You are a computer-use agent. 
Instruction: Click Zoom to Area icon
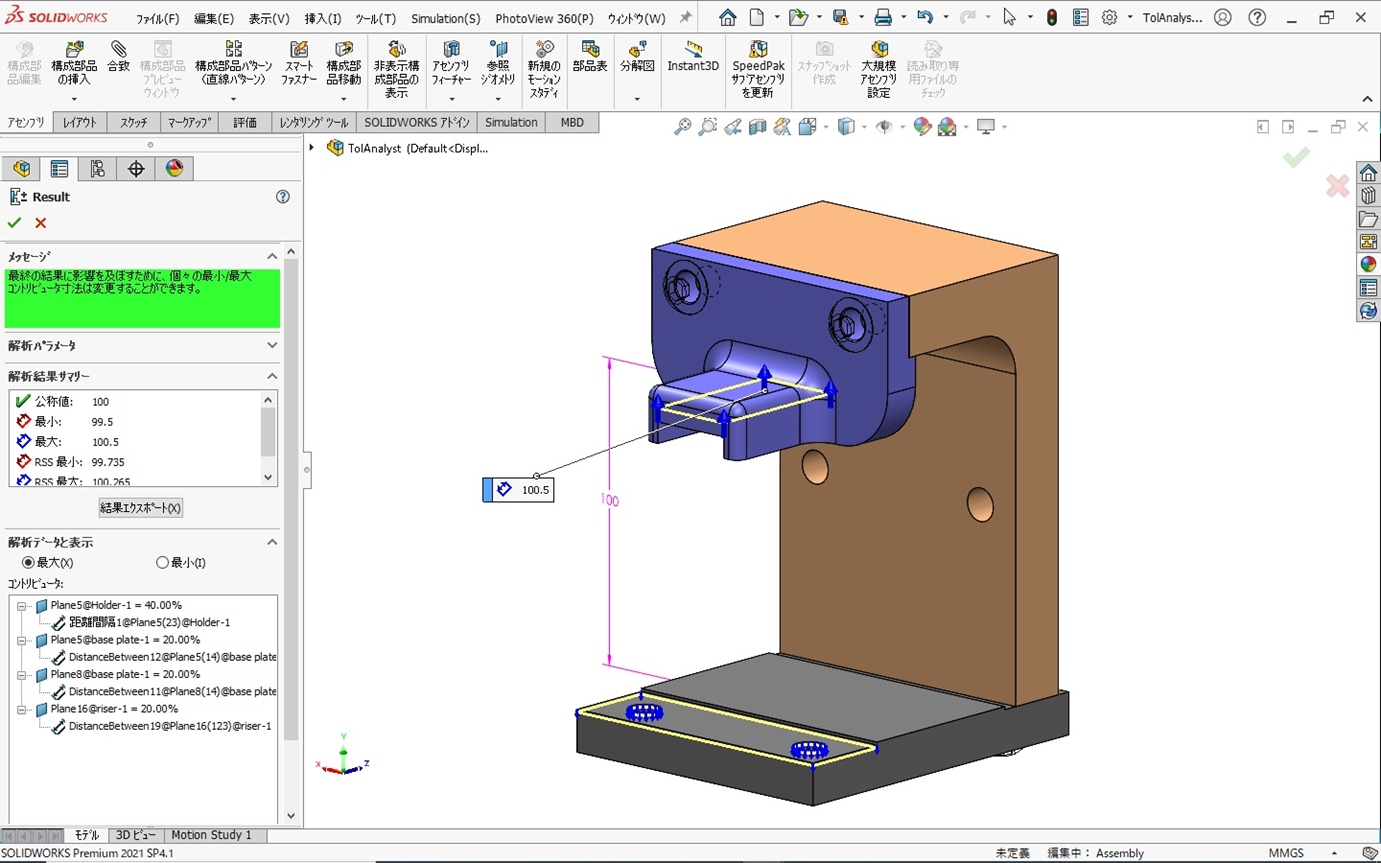708,127
